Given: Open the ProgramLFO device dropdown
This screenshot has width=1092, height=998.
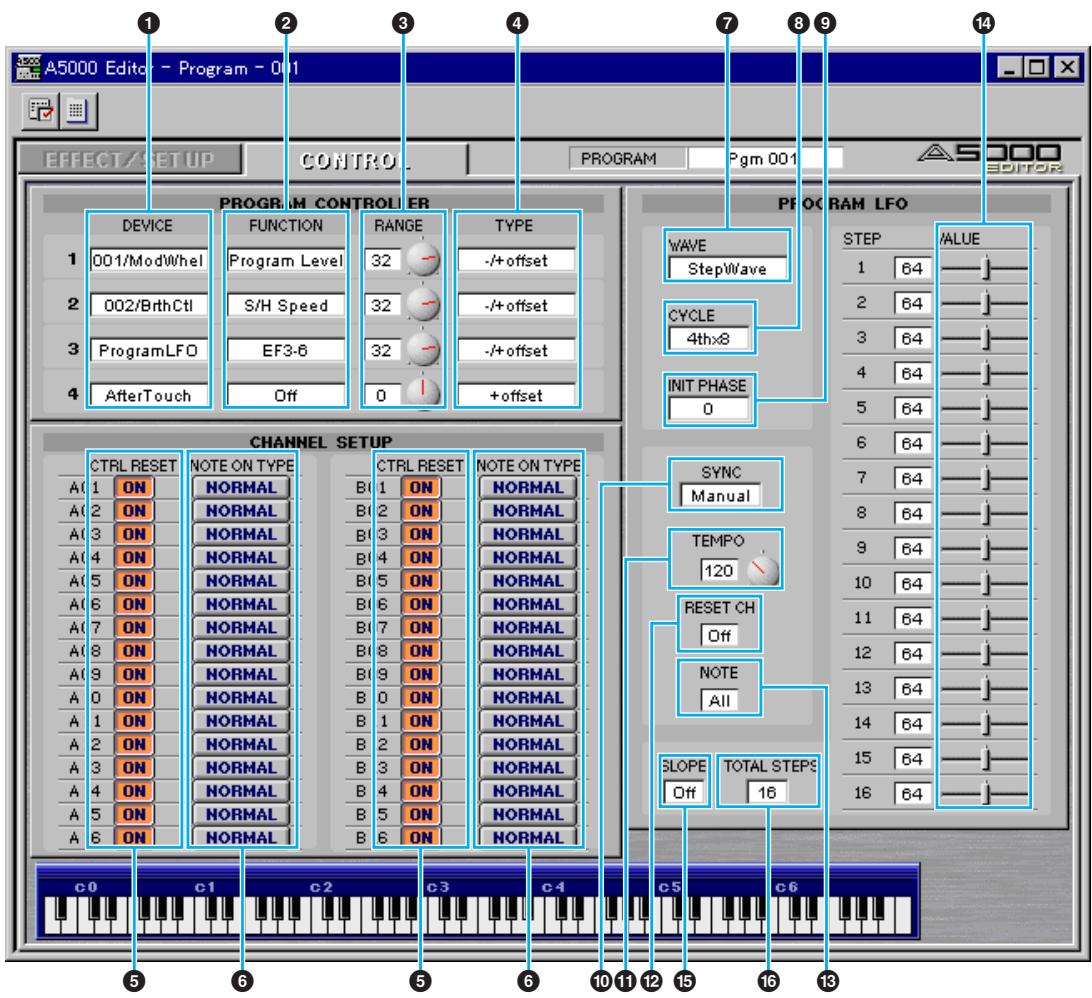Looking at the screenshot, I should point(148,350).
